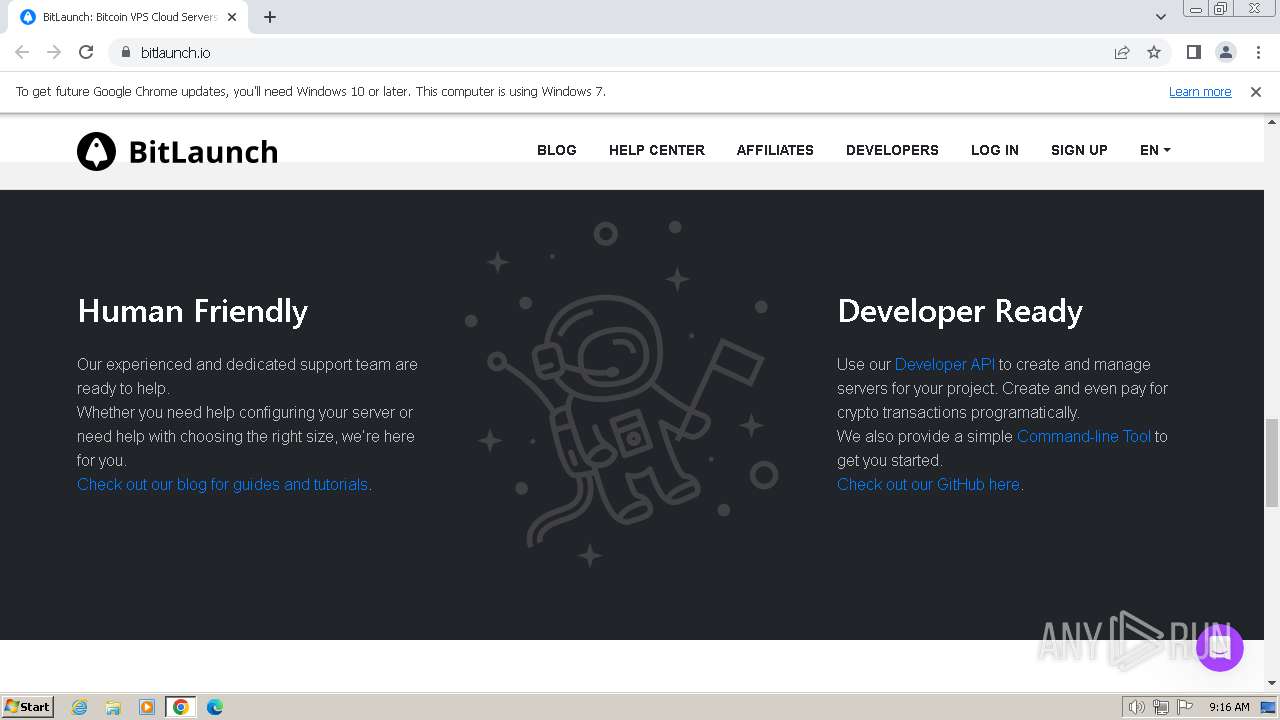Dismiss the Chrome update notification bar

point(1256,91)
